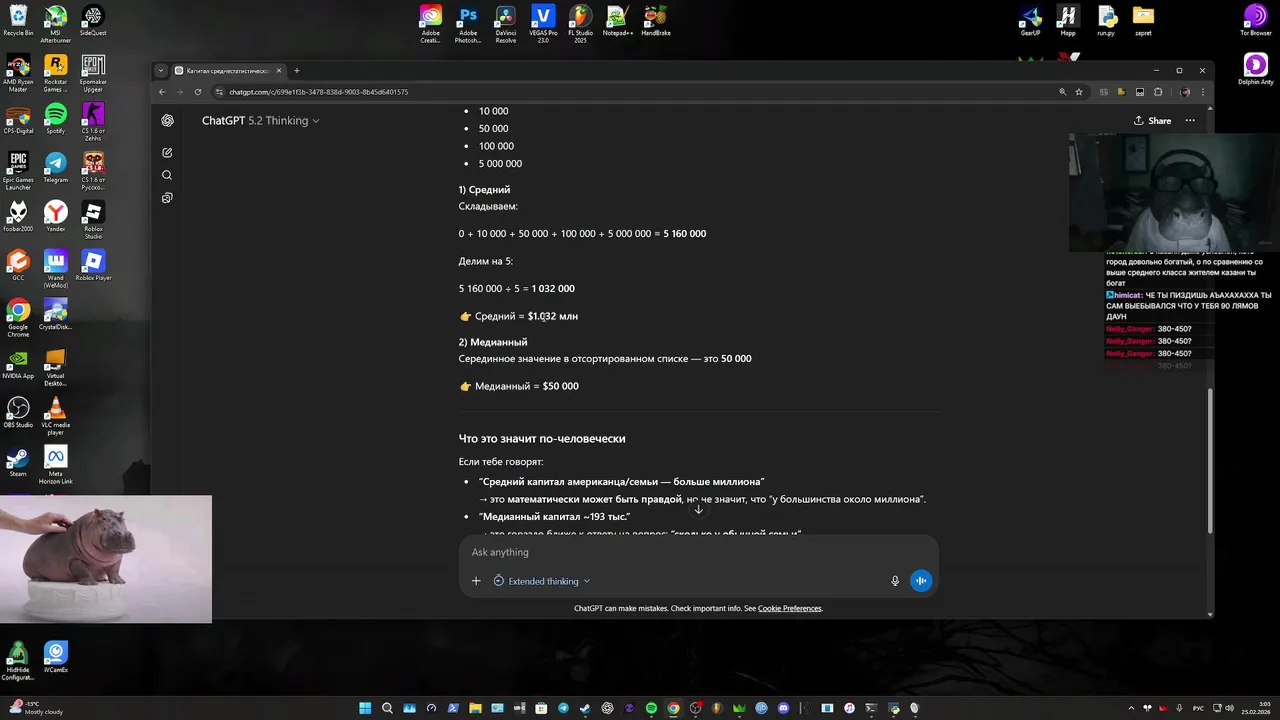This screenshot has height=720, width=1280.
Task: Open the library icon in the ChatGPT sidebar
Action: click(x=167, y=198)
